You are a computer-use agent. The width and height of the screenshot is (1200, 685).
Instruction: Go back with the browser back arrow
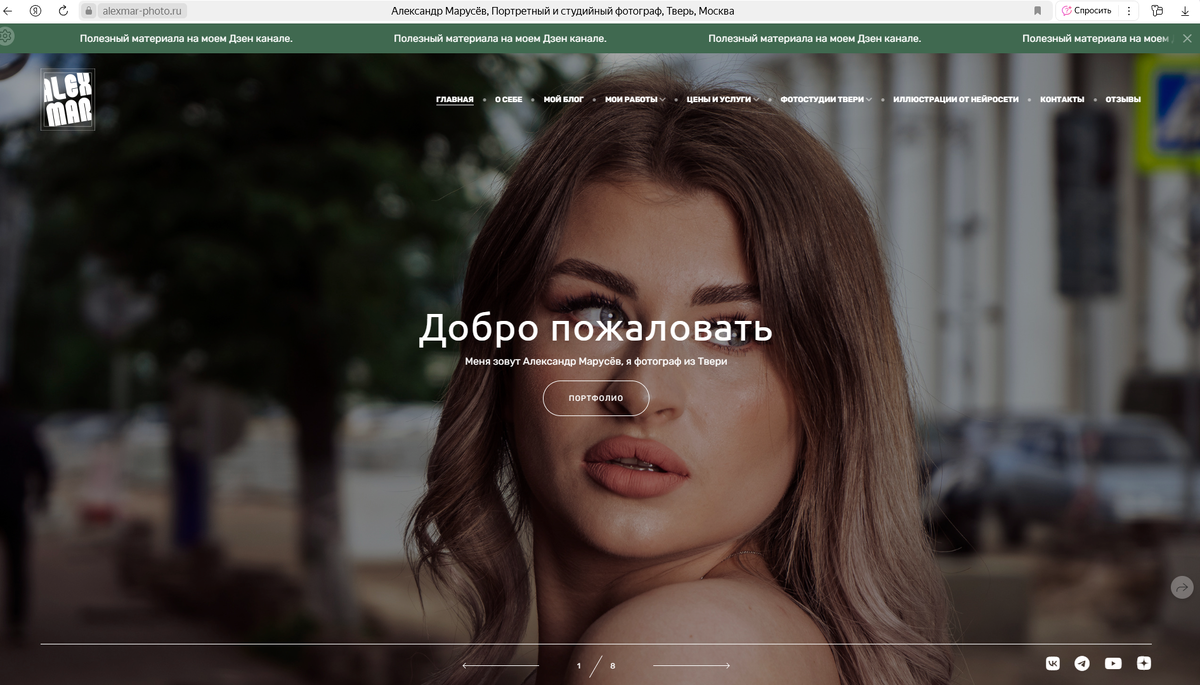(7, 10)
